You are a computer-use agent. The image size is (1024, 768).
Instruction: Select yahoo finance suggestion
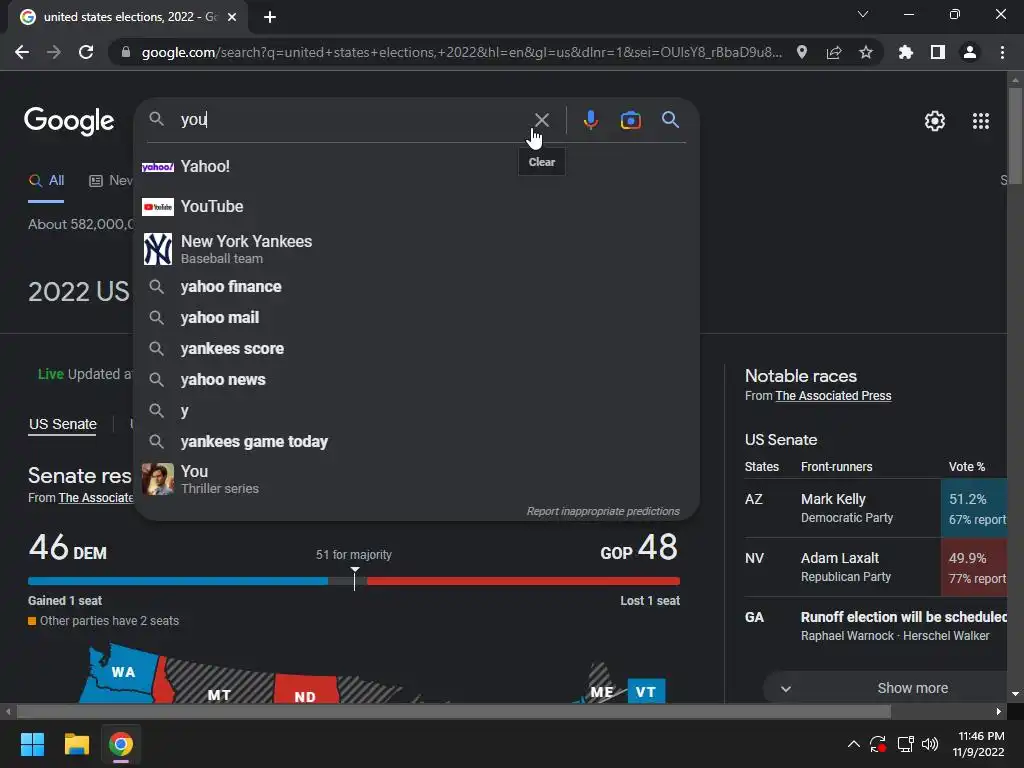[416, 287]
